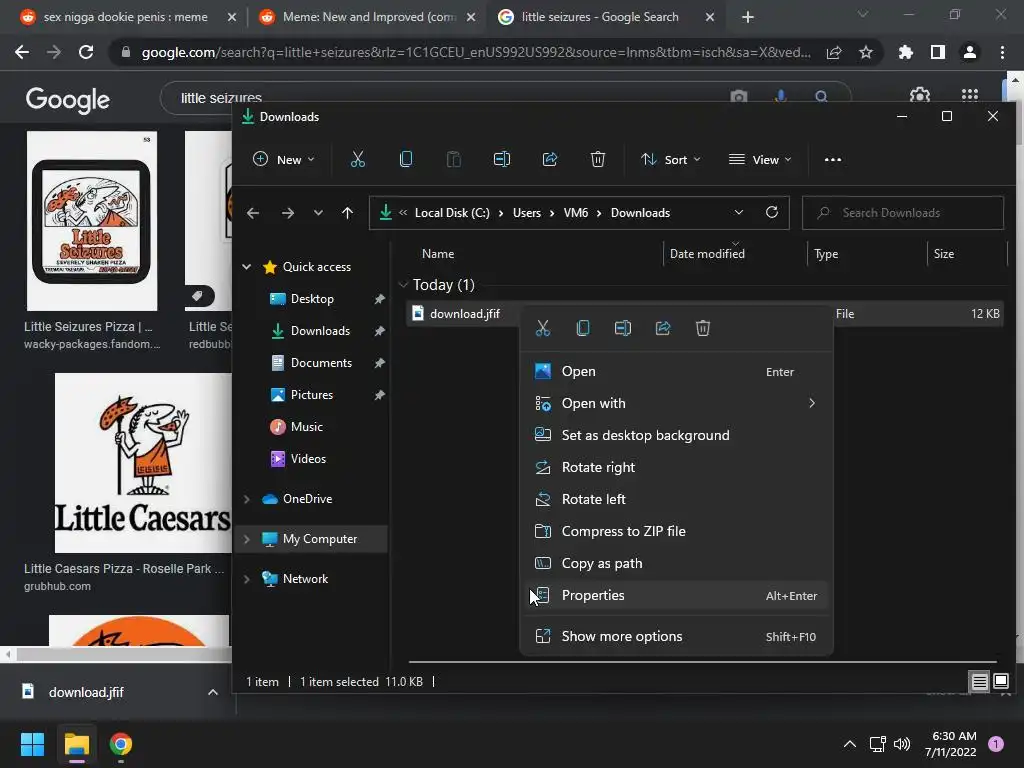Open the 'Open with' submenu

click(676, 403)
